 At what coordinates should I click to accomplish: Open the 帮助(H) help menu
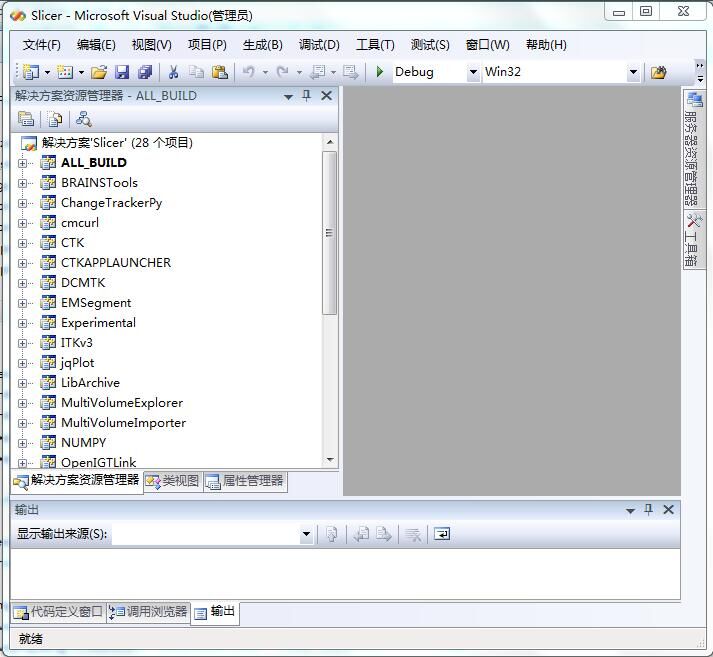click(x=546, y=45)
